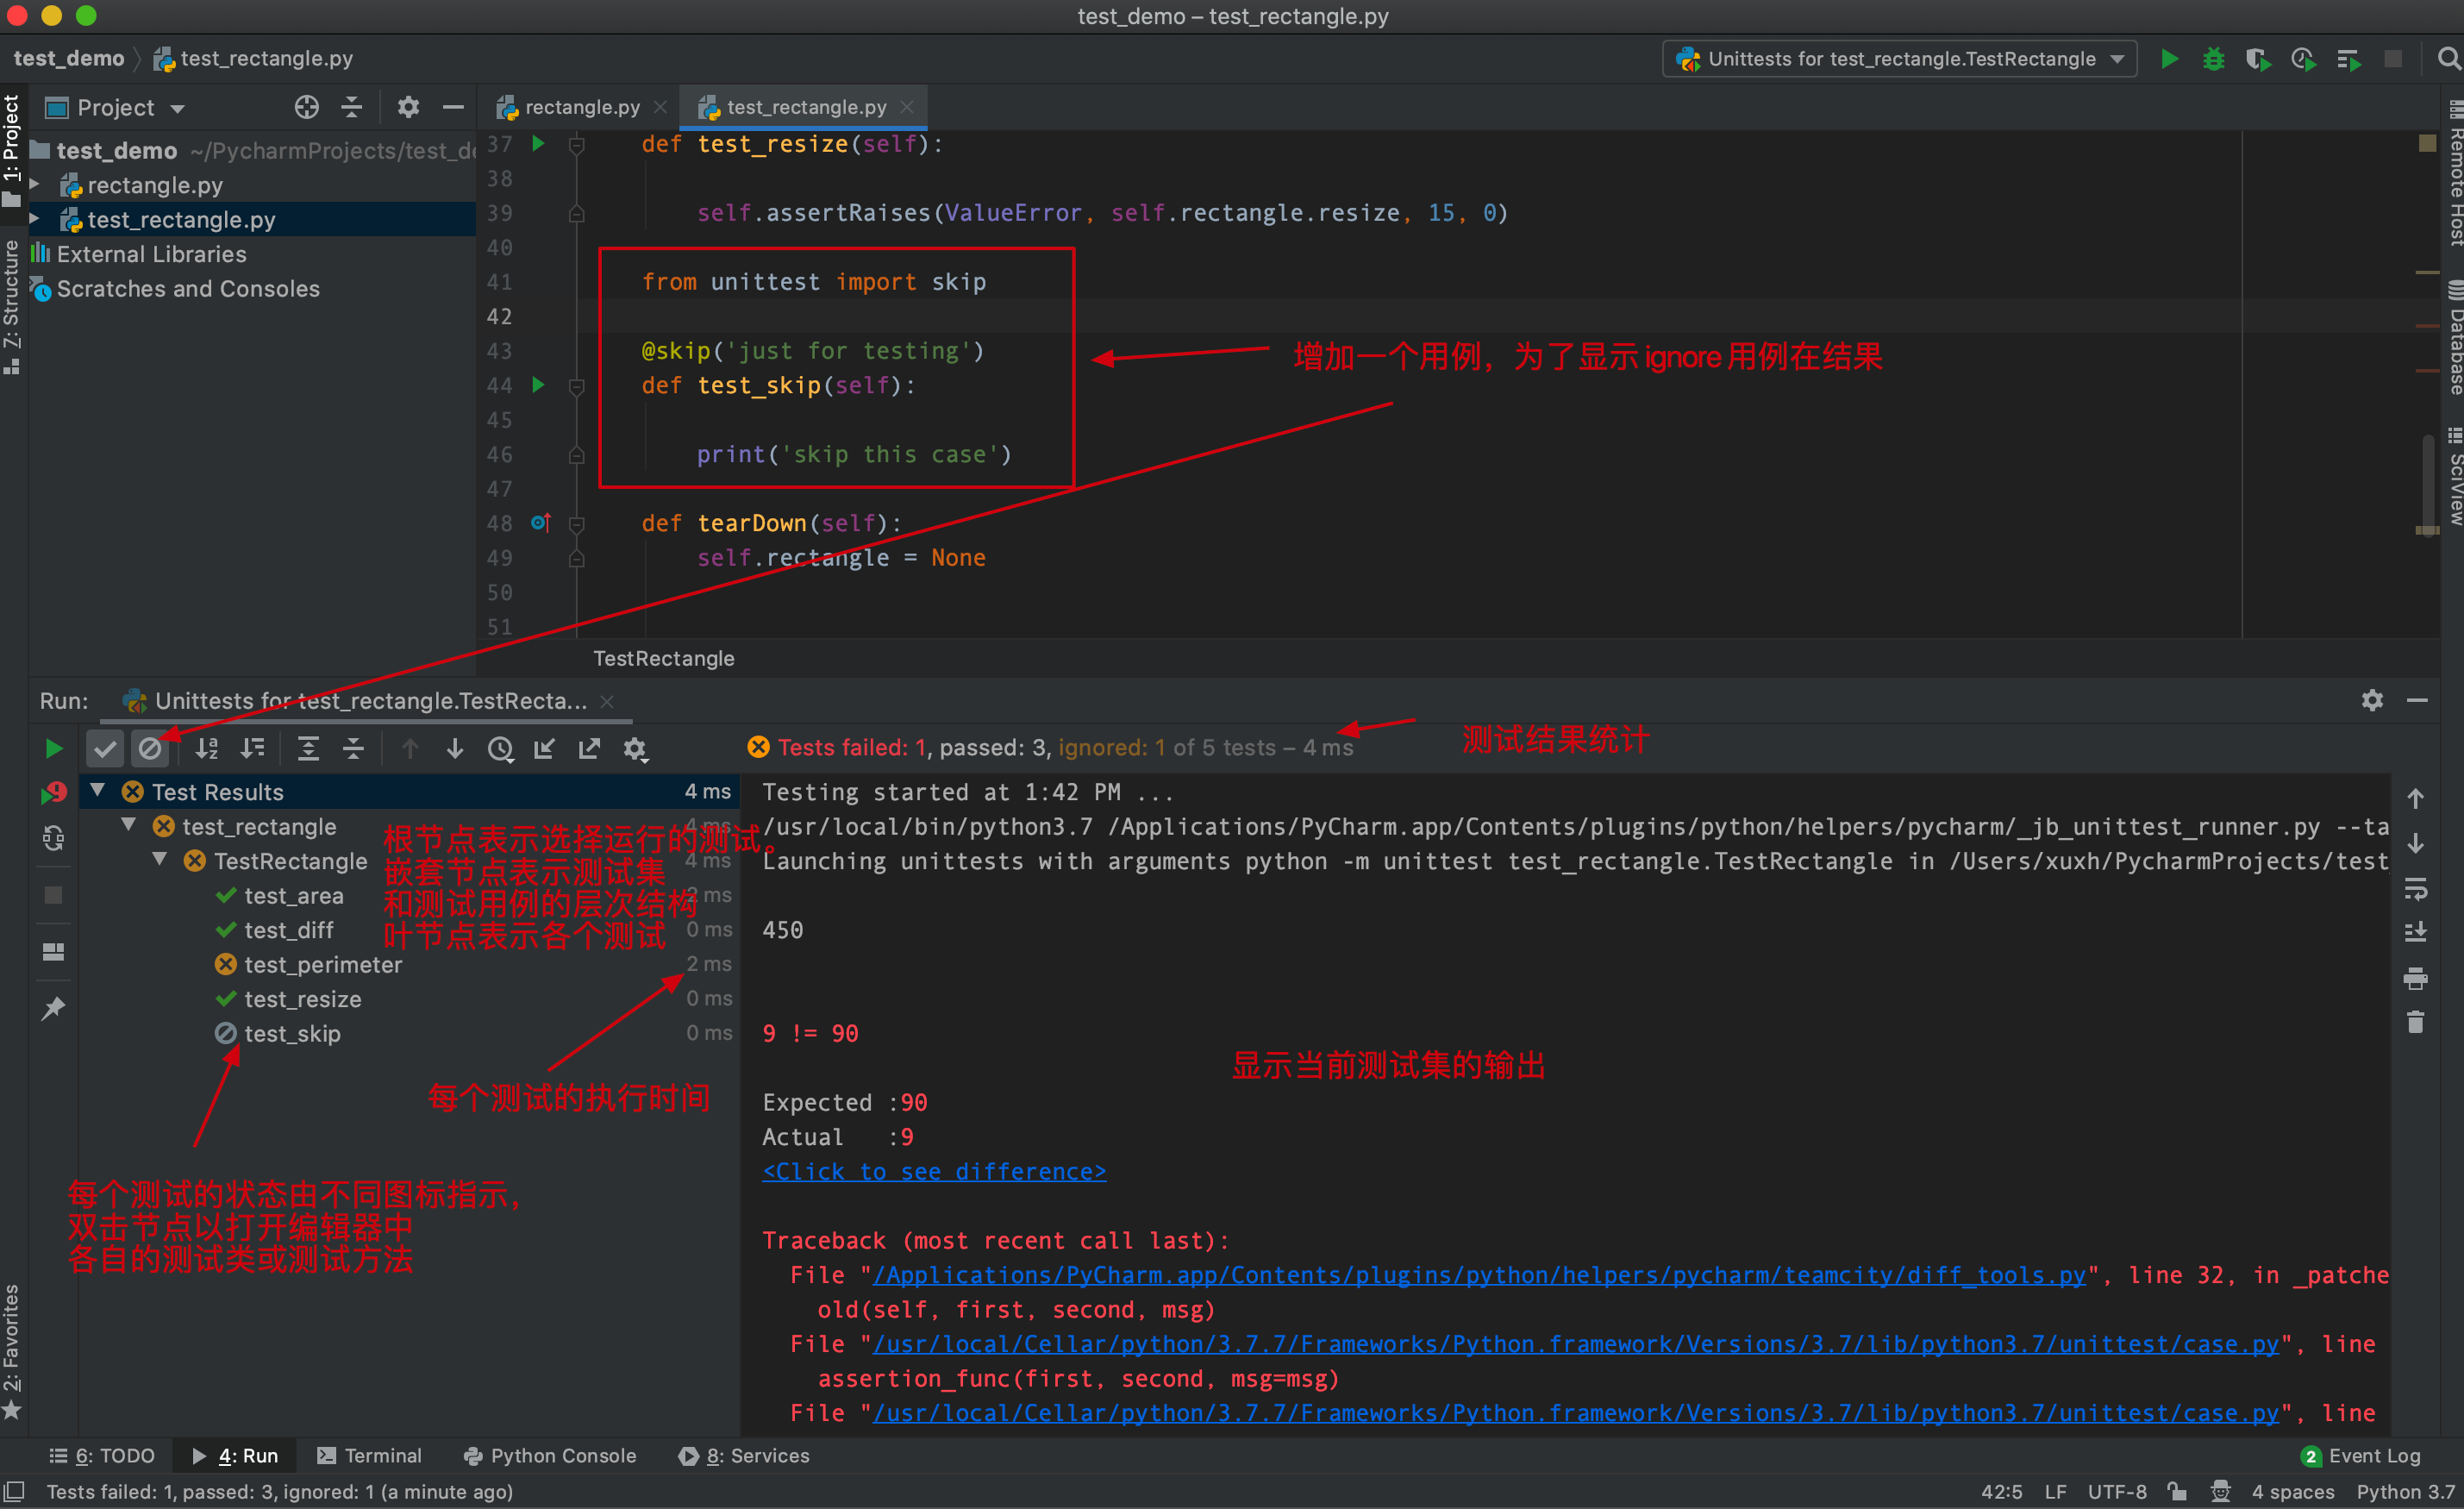Open Run panel settings gear
The height and width of the screenshot is (1509, 2464).
click(x=2372, y=700)
